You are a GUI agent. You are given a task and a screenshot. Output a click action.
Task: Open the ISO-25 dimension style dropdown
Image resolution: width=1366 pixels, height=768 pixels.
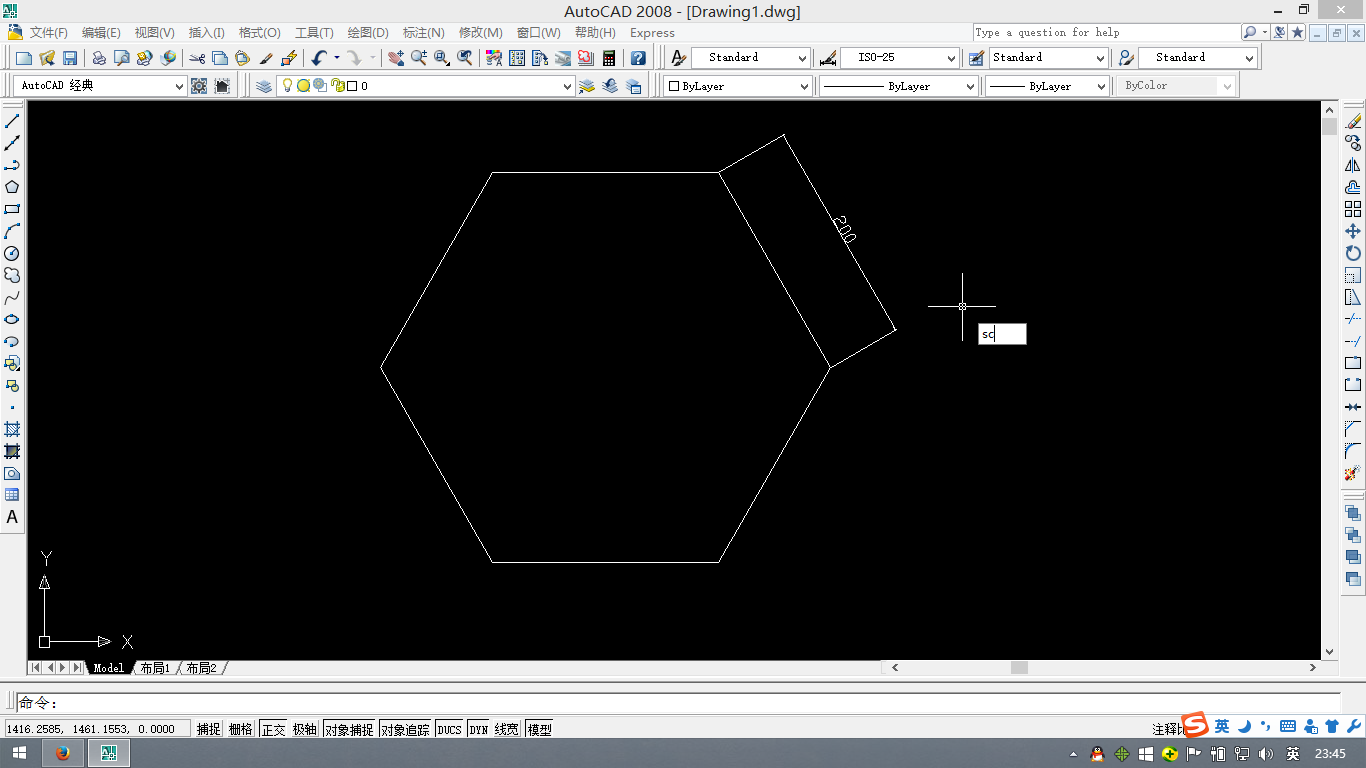pos(951,58)
